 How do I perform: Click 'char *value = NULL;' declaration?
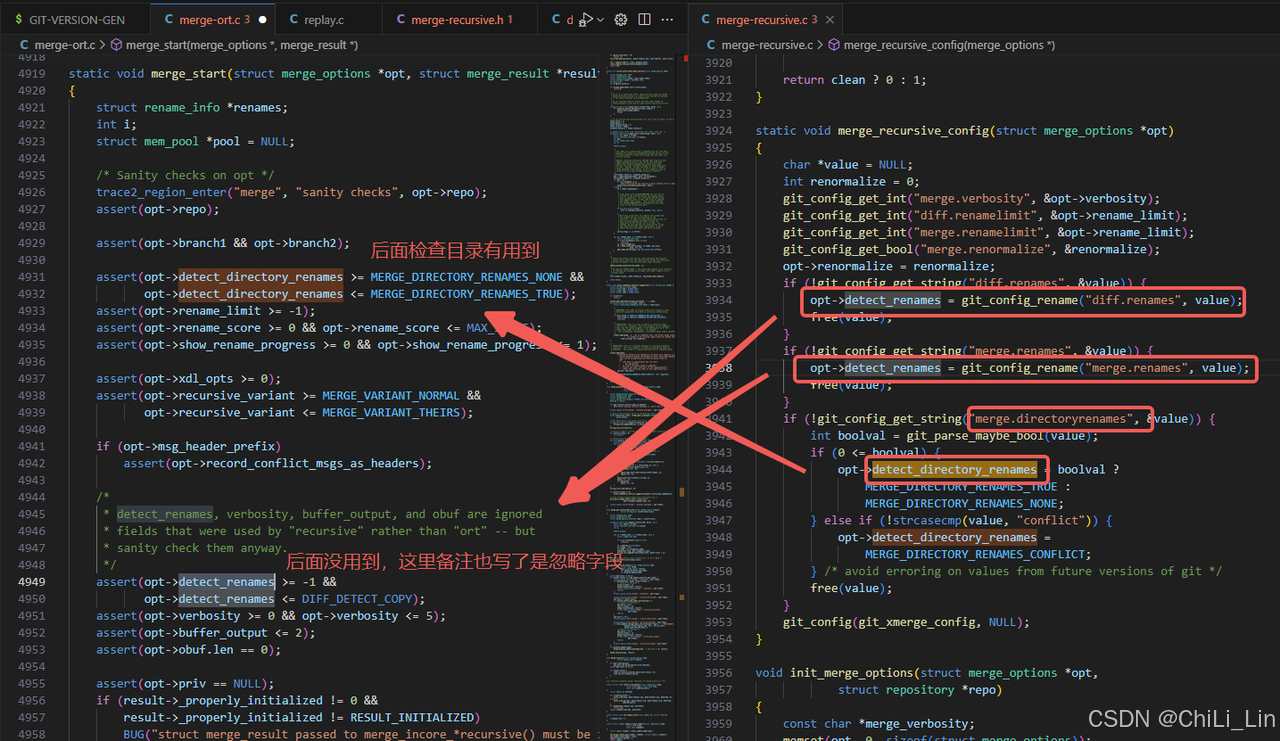pyautogui.click(x=847, y=164)
